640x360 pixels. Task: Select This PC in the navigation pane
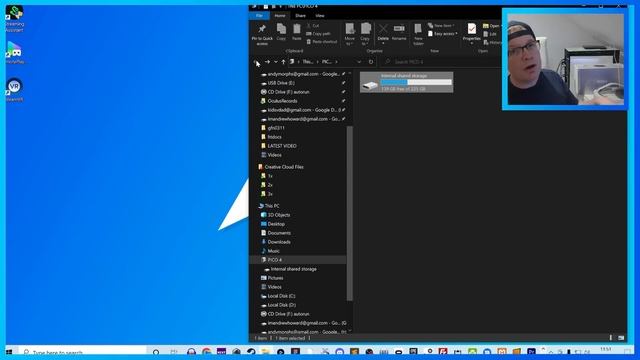[x=272, y=206]
